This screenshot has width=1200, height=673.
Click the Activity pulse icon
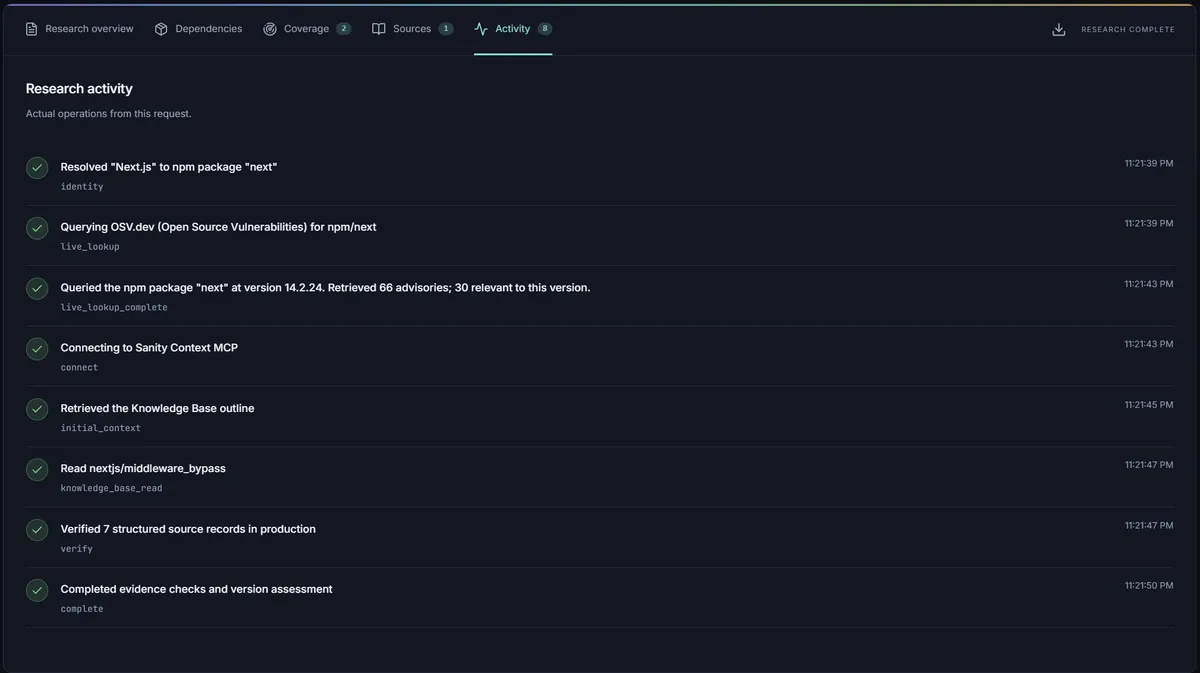tap(481, 29)
